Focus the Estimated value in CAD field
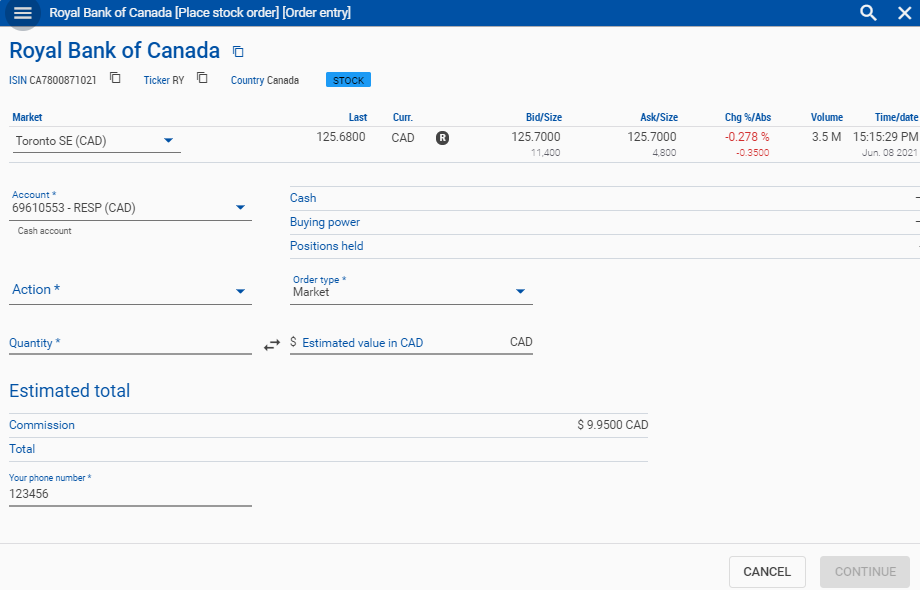 point(411,343)
